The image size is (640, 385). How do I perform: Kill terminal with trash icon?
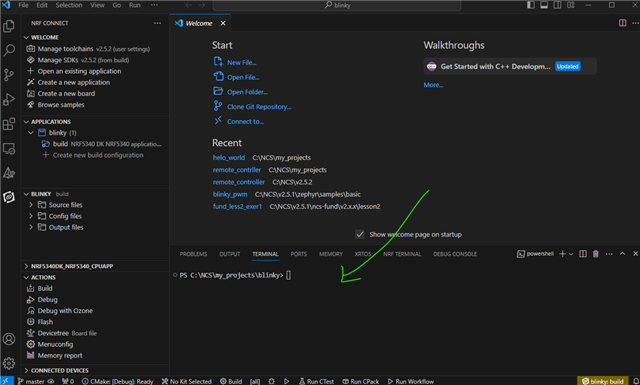point(596,254)
